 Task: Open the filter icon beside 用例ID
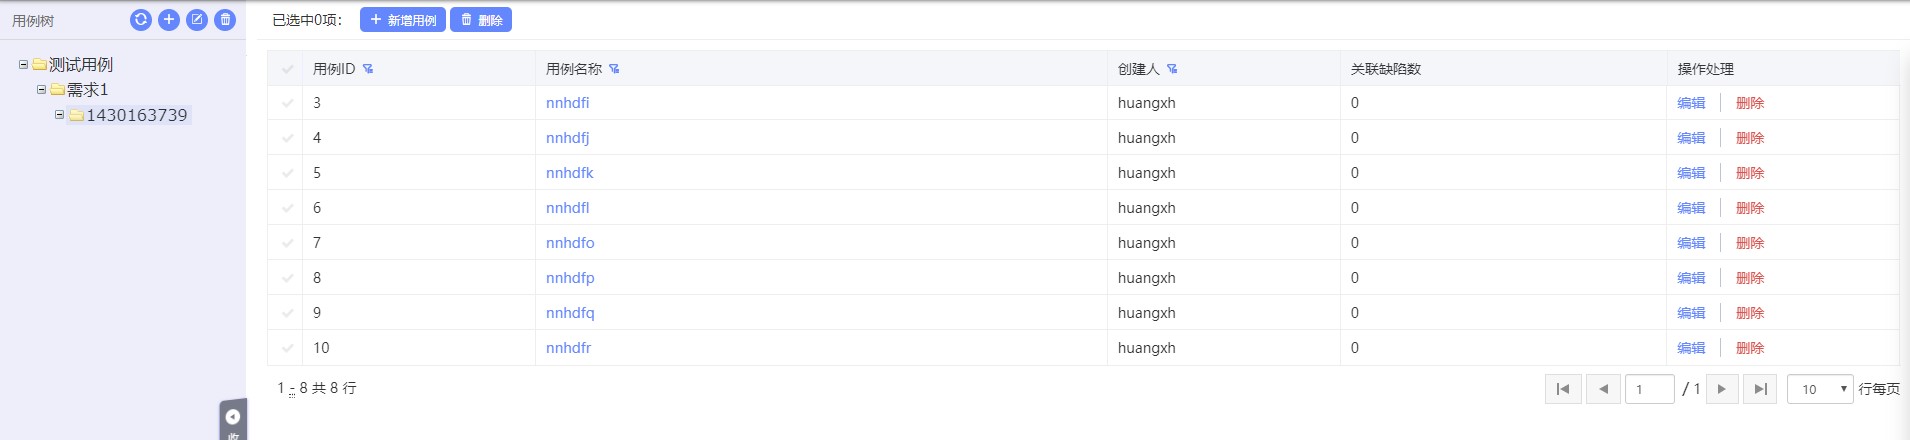(x=368, y=69)
